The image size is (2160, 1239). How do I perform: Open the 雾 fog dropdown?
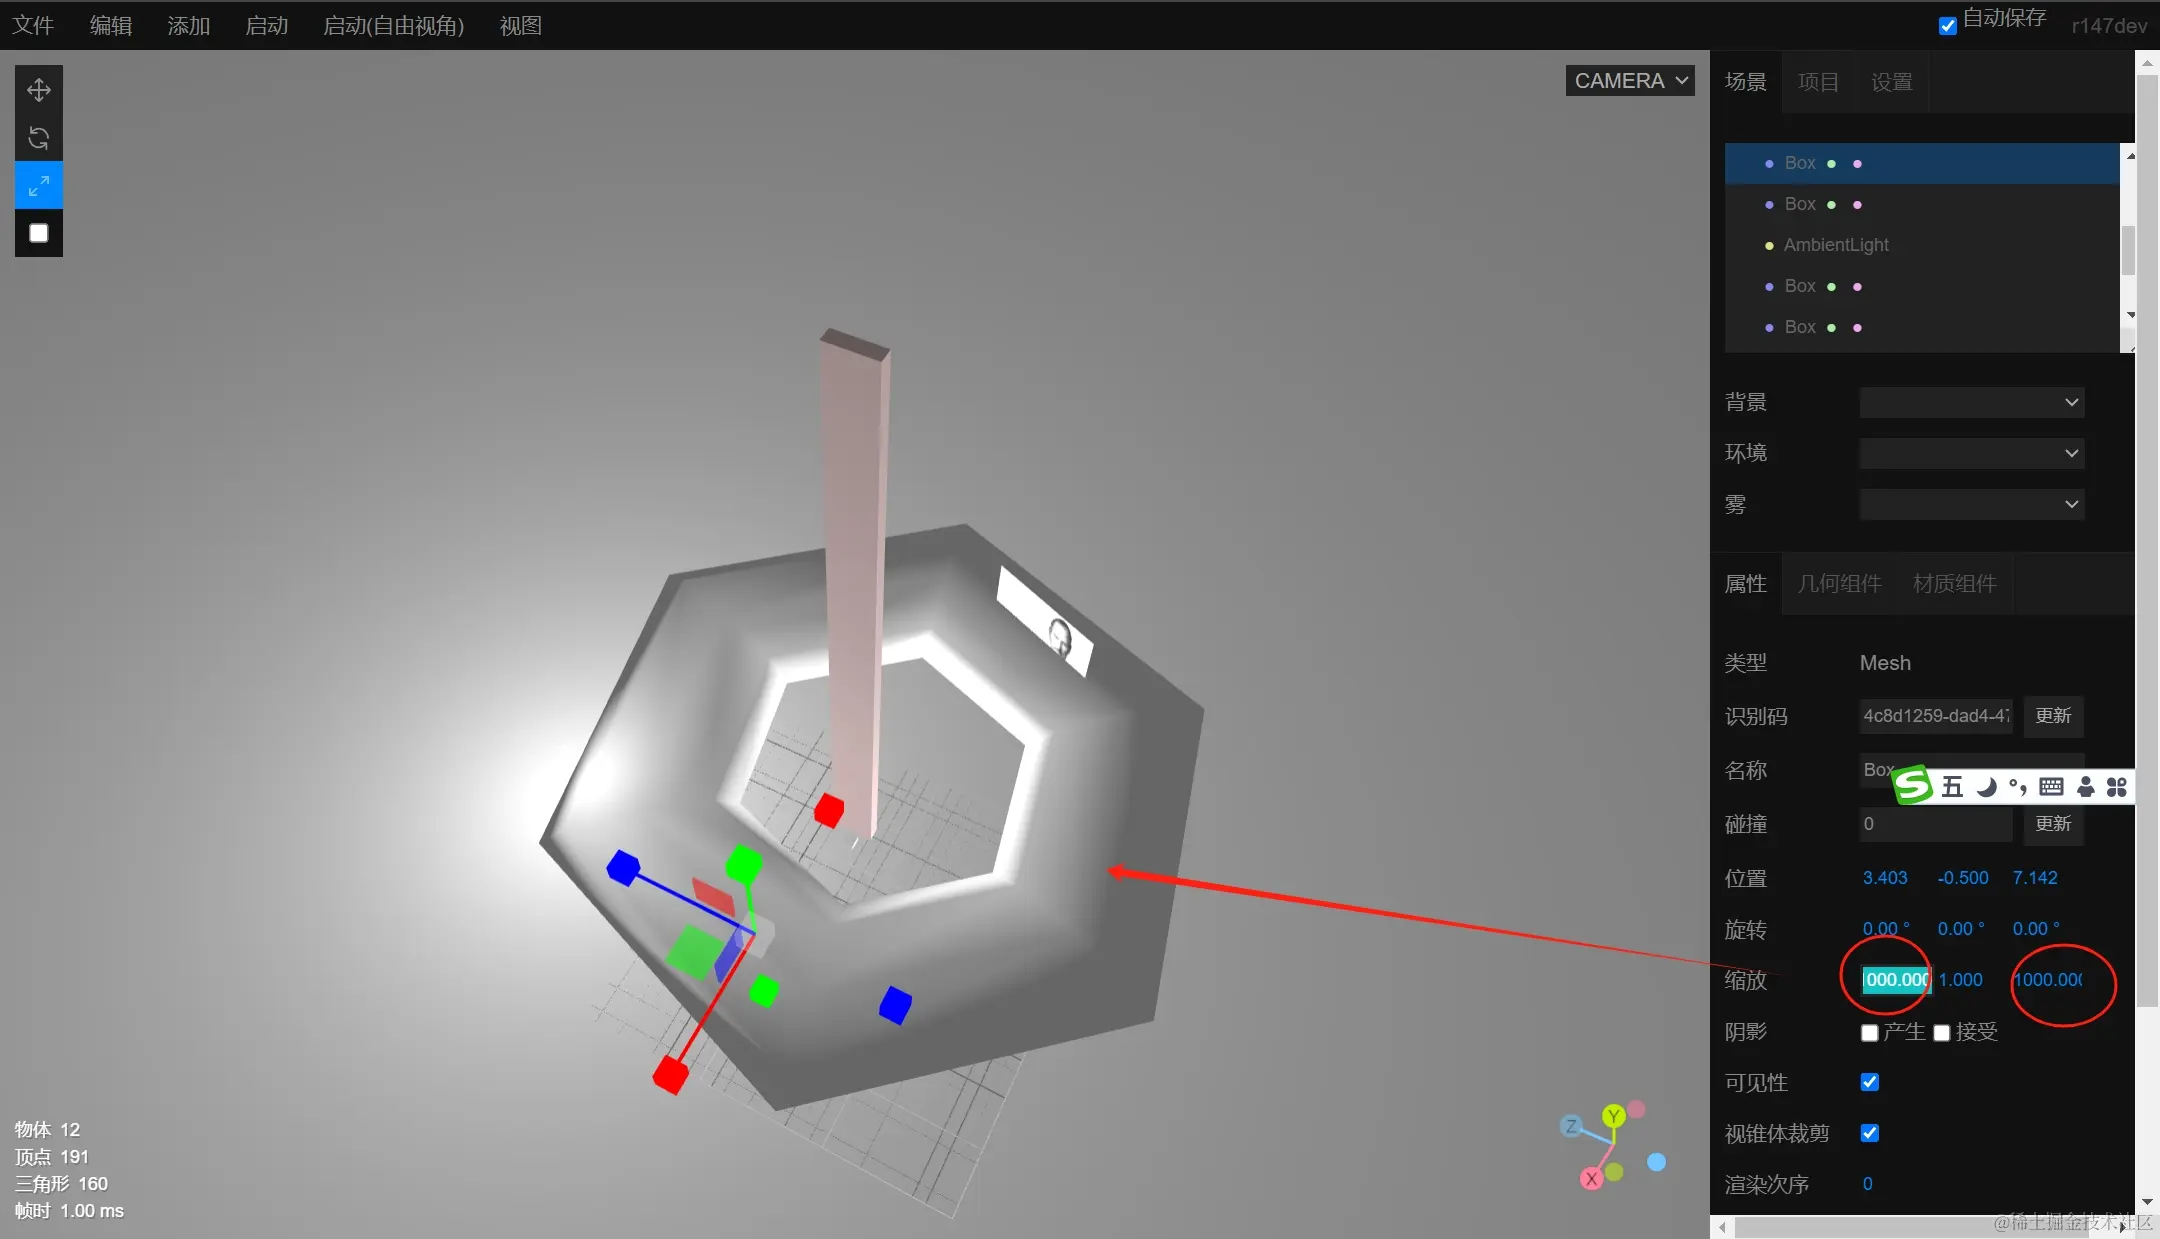pos(1971,504)
